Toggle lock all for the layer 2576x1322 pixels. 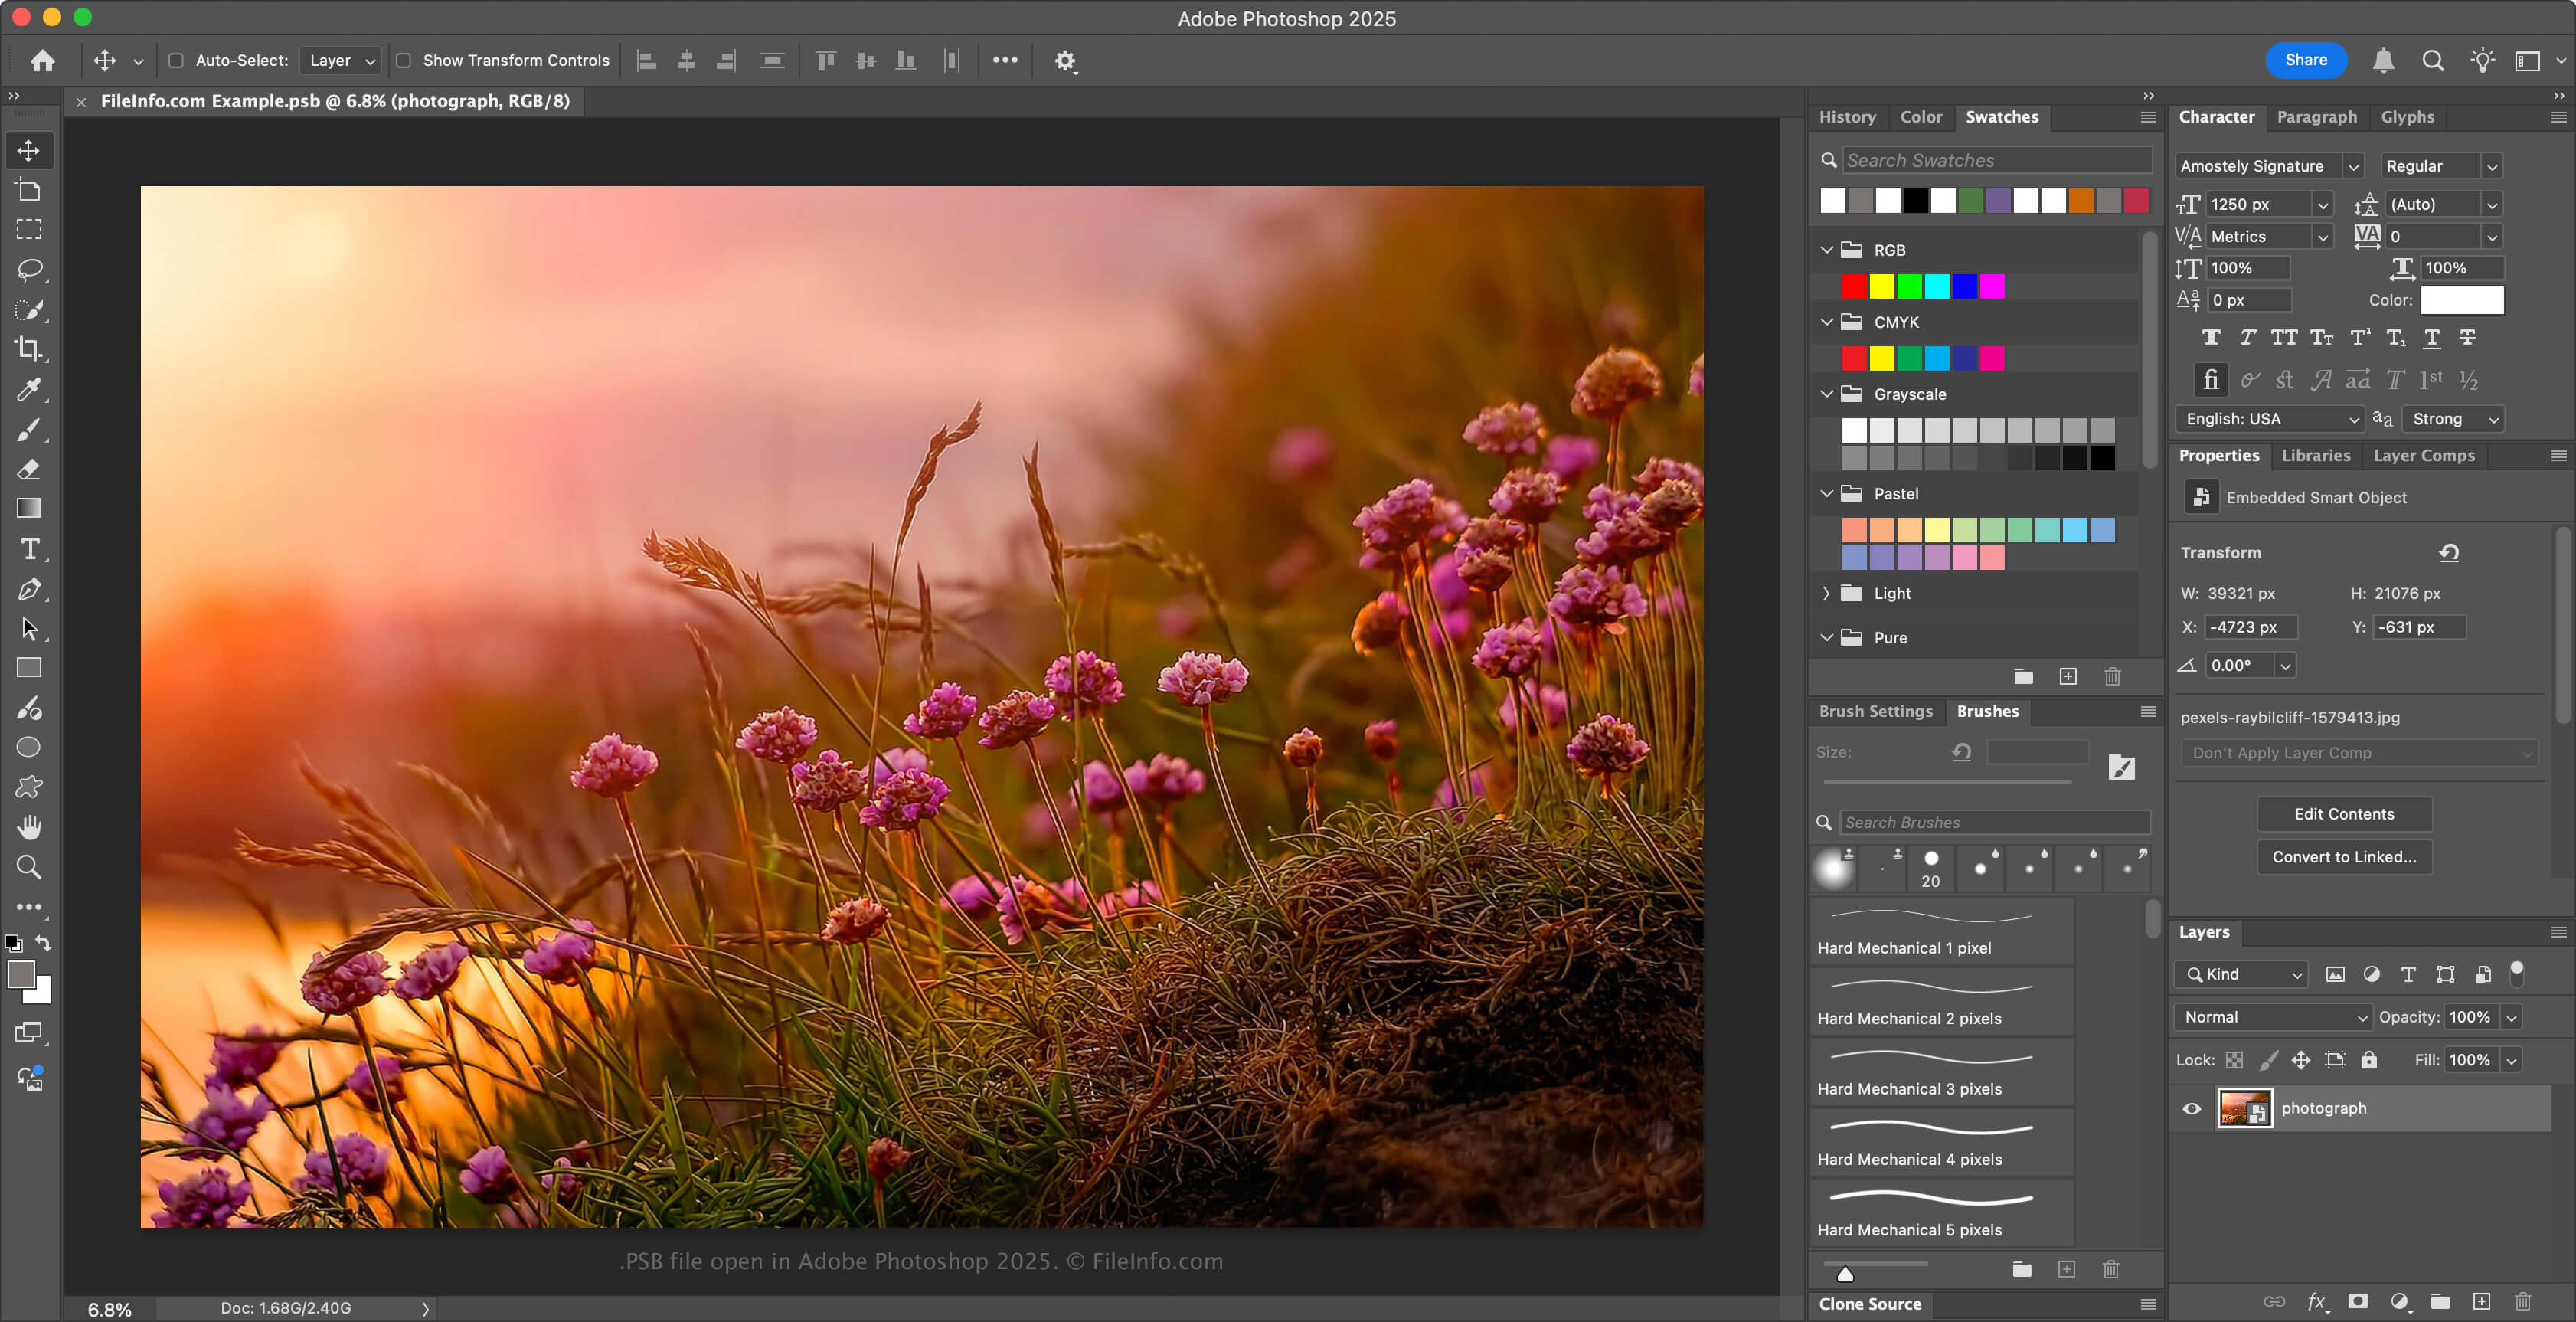tap(2369, 1060)
